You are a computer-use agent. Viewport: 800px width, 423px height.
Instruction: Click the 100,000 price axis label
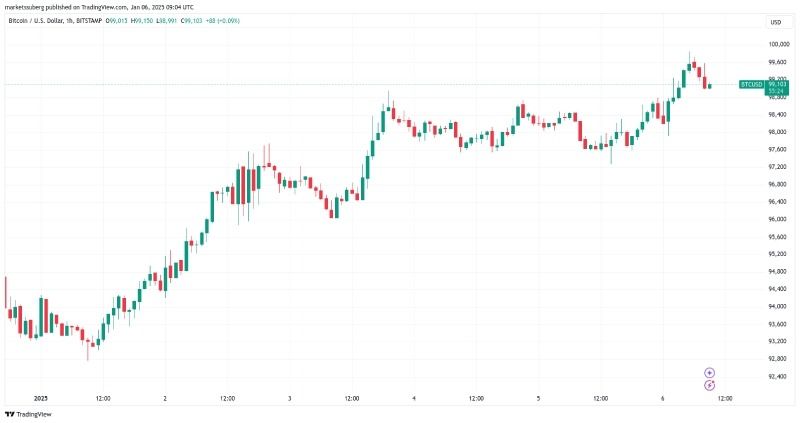tap(779, 45)
